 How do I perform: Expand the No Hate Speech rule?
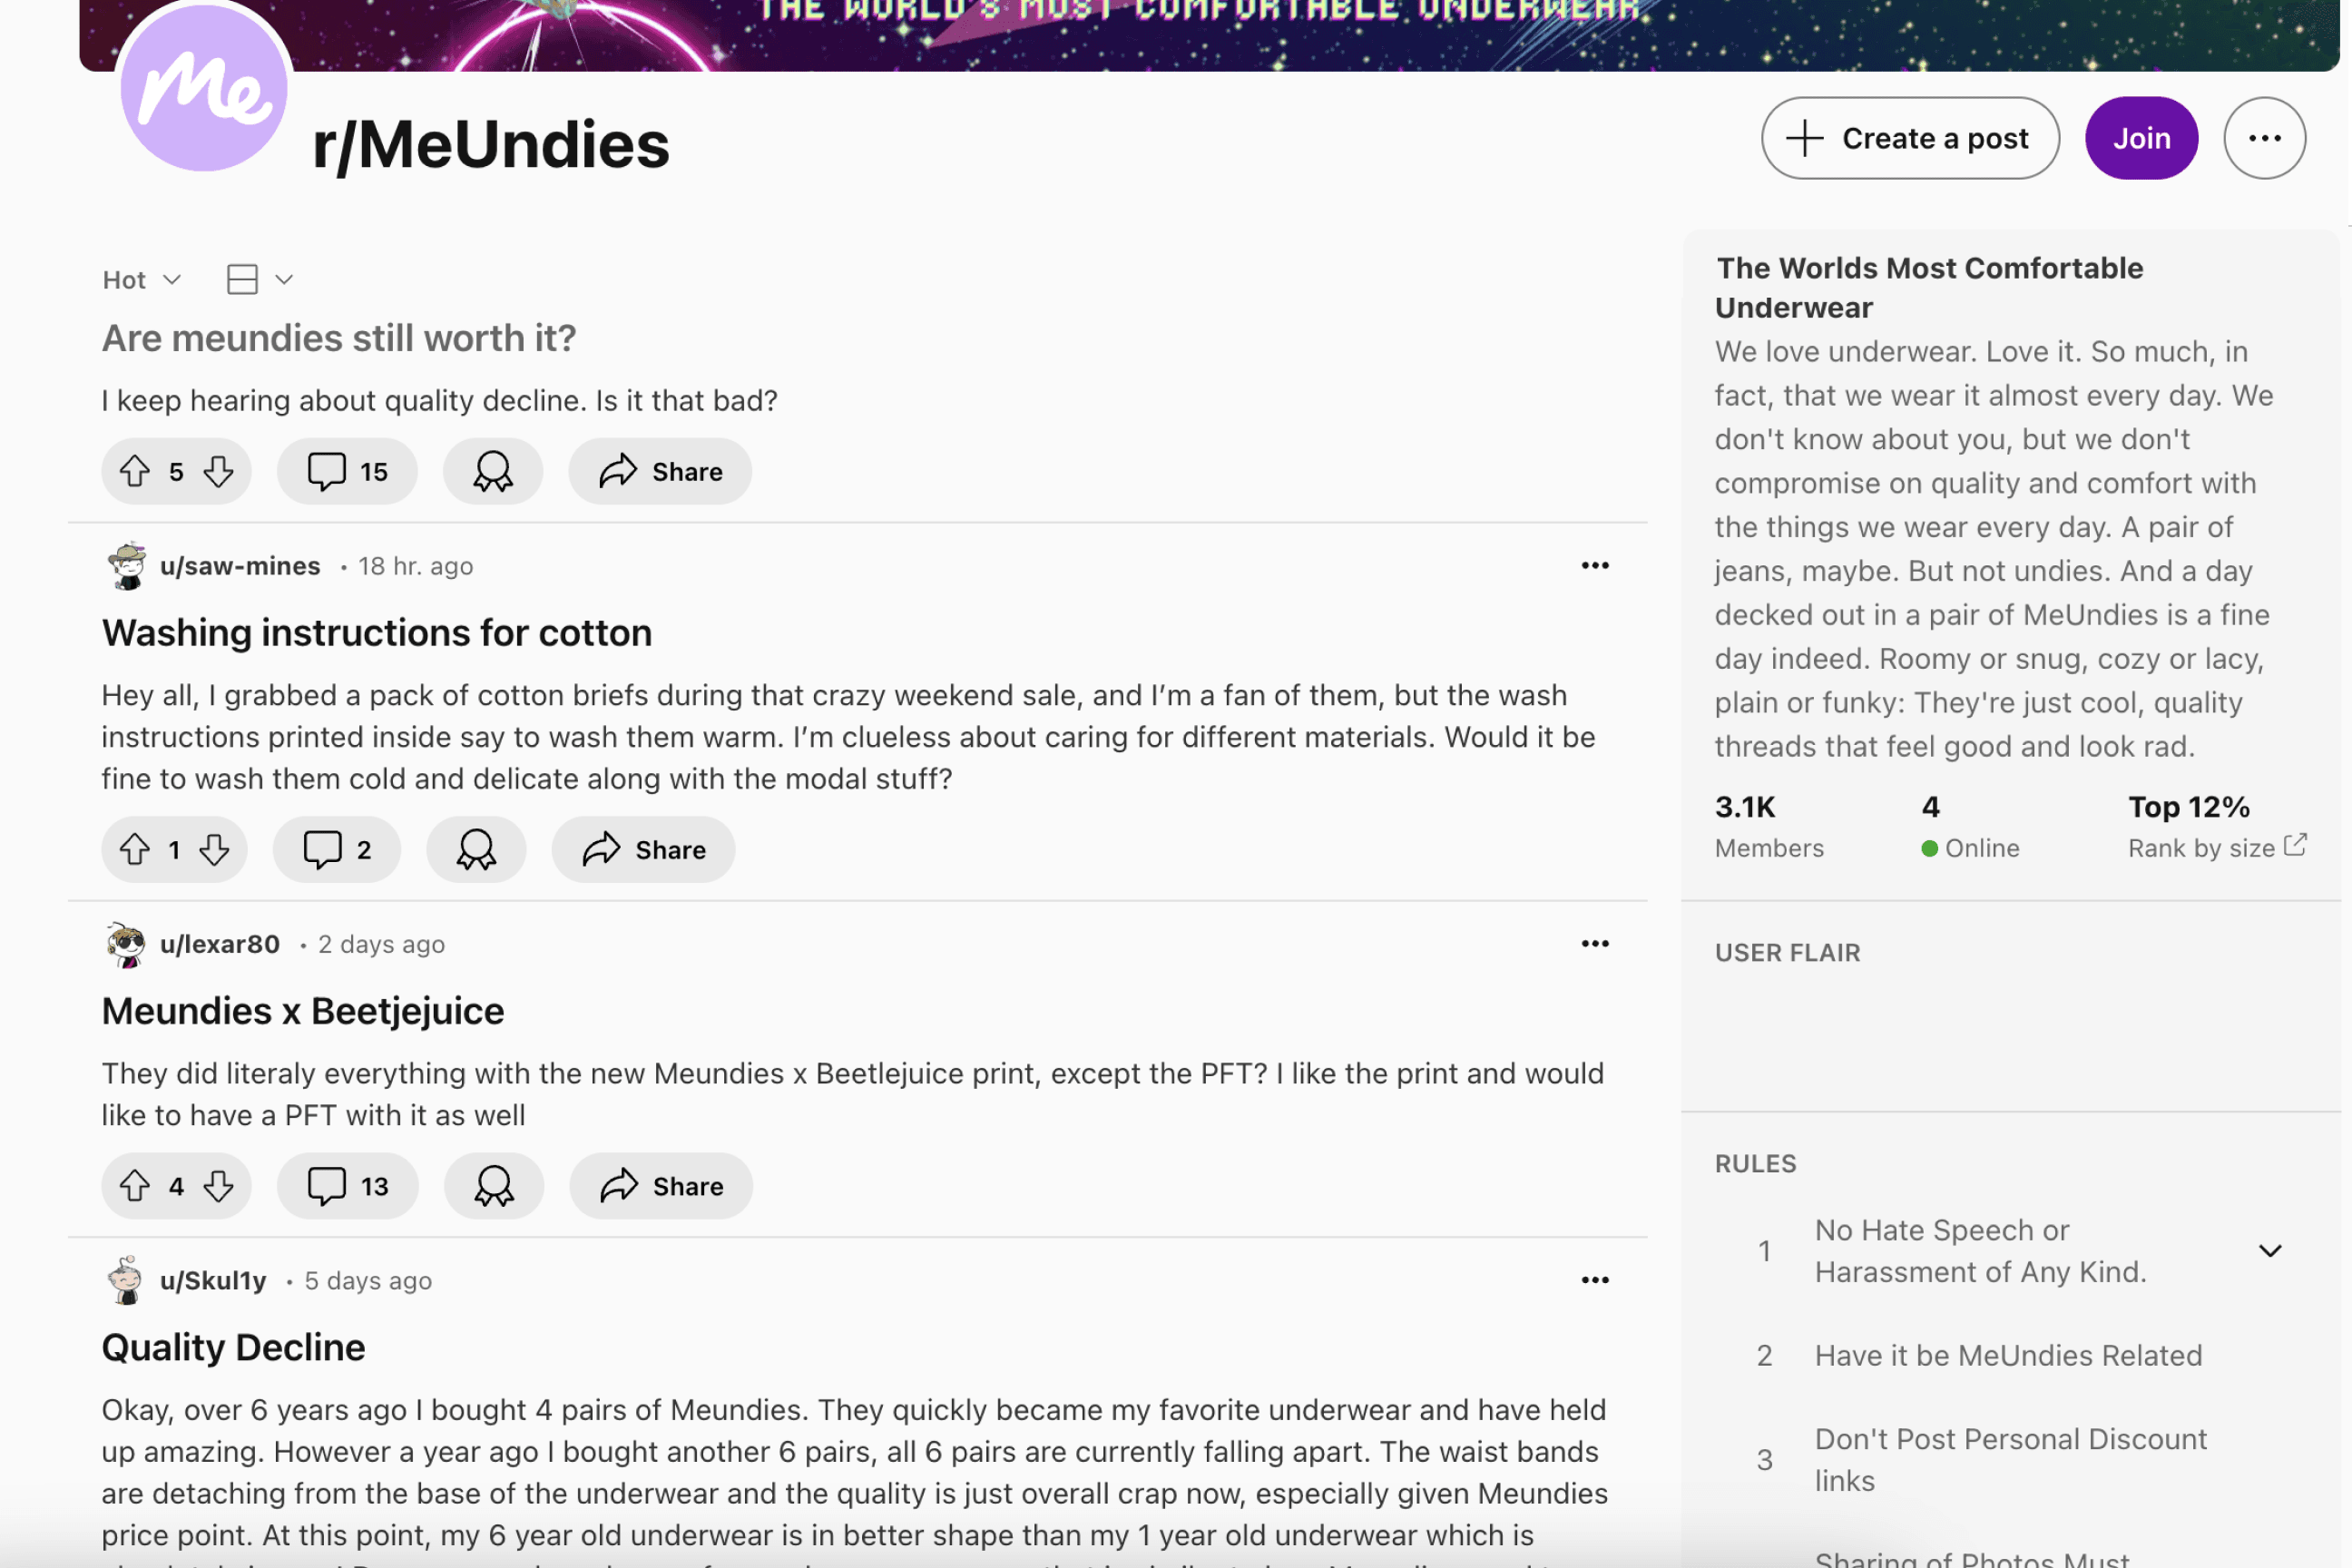(2269, 1251)
